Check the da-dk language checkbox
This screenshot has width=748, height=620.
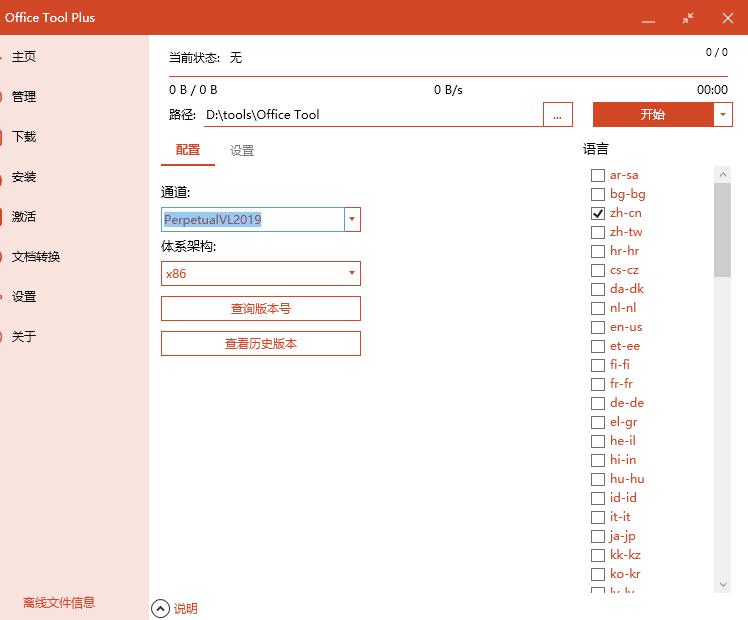(598, 289)
